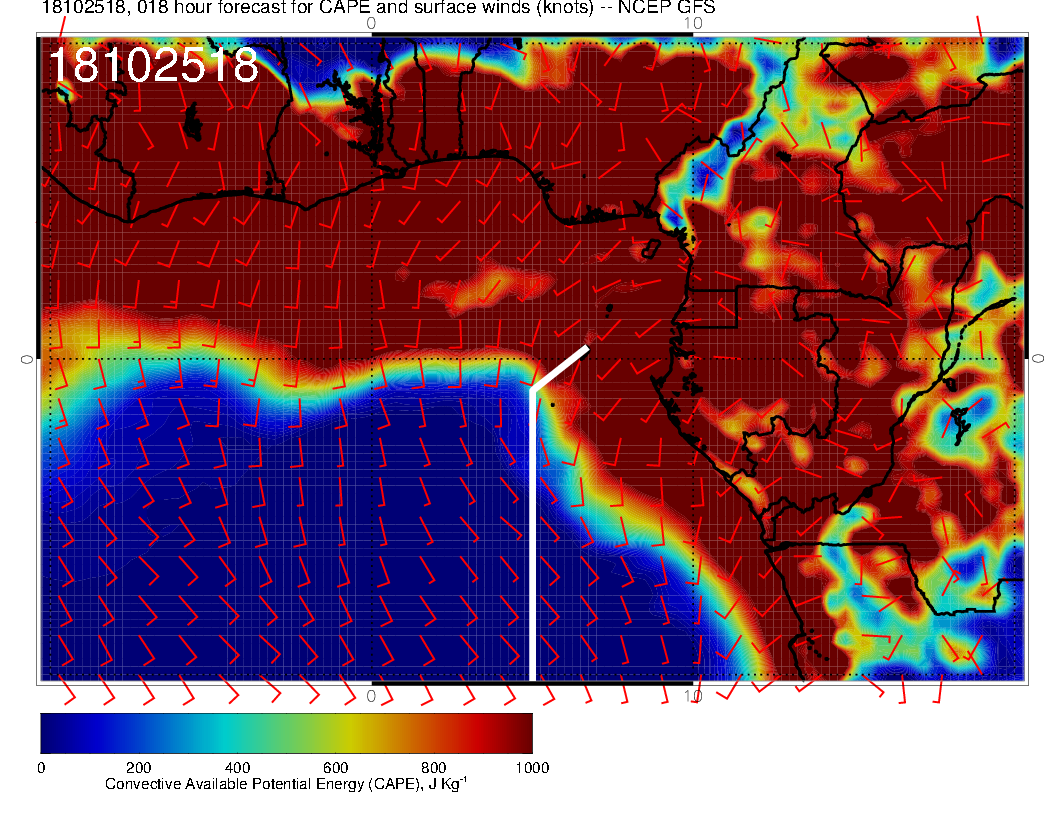Click the diagonal segment of the white line
This screenshot has height=816, width=1056.
(560, 369)
